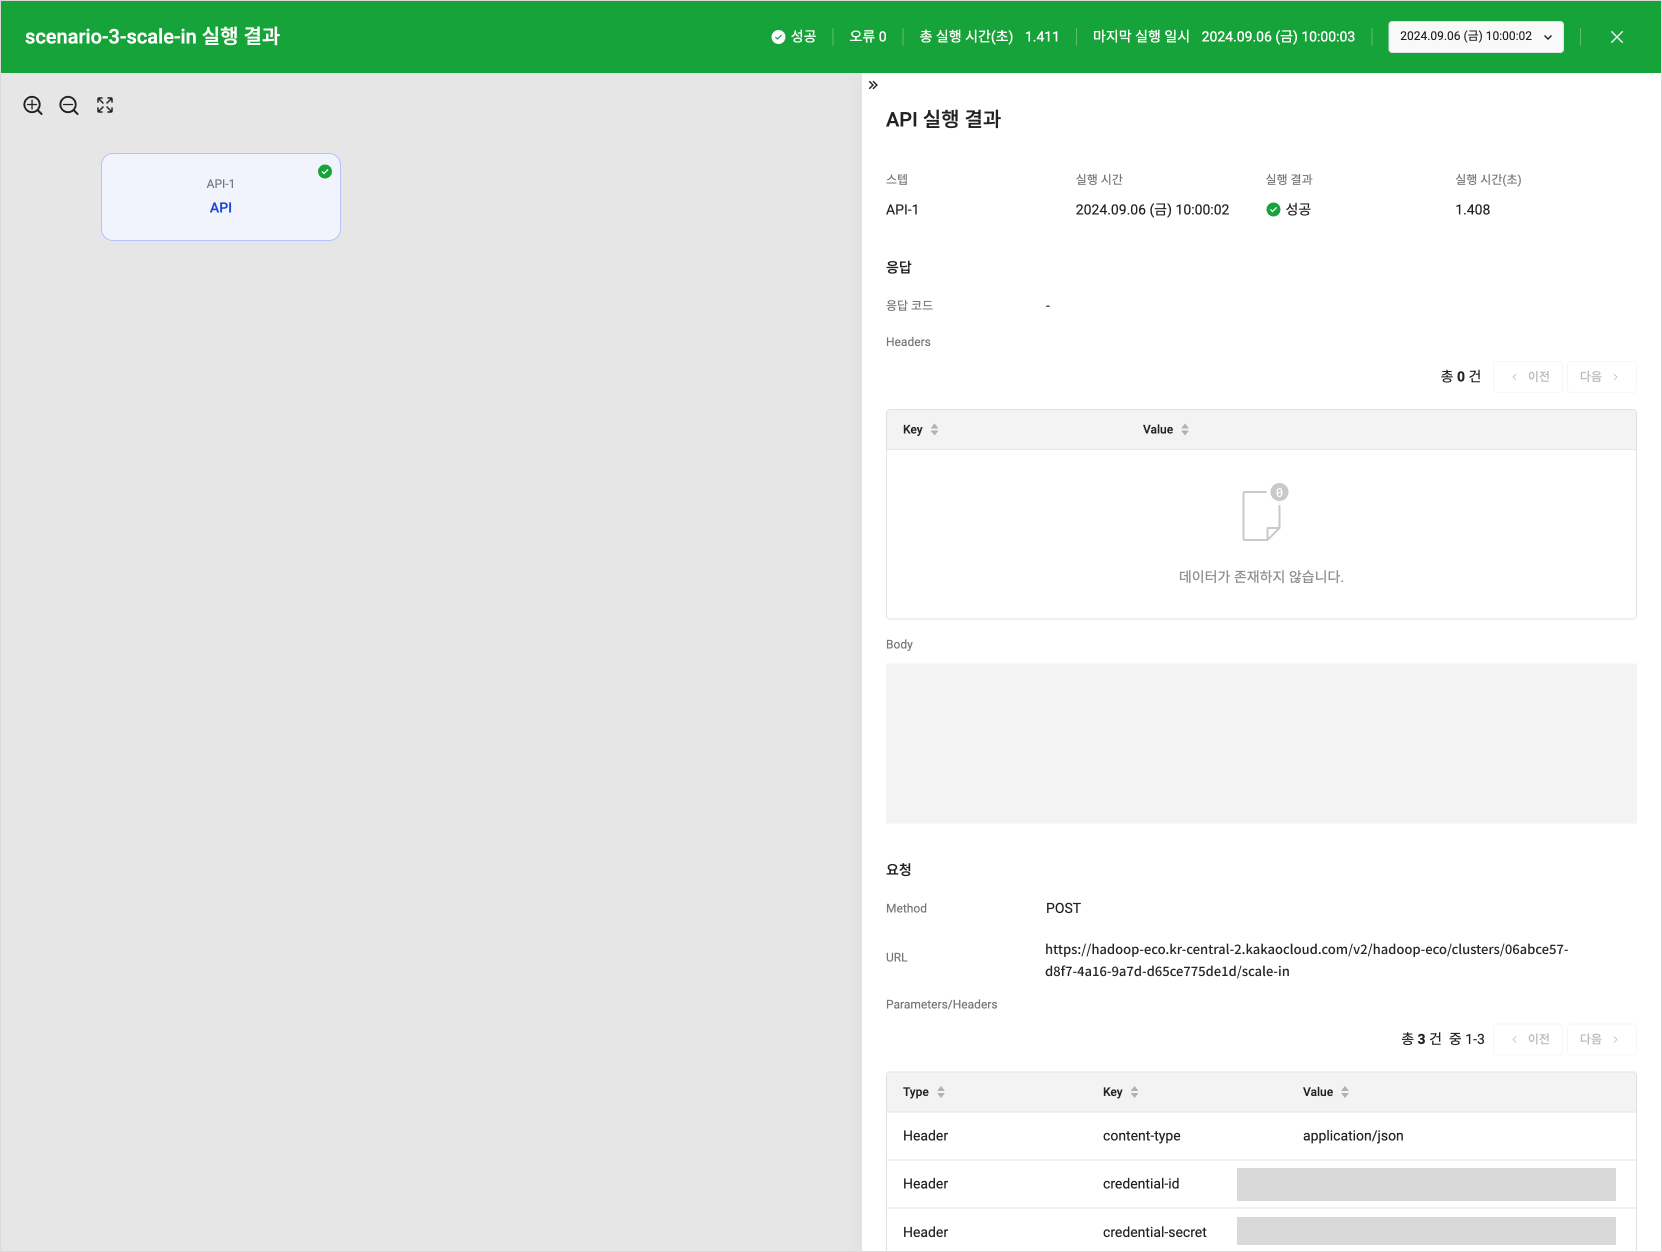
Task: Click the step execution time 2024.09.06 10:00:02
Action: point(1152,210)
